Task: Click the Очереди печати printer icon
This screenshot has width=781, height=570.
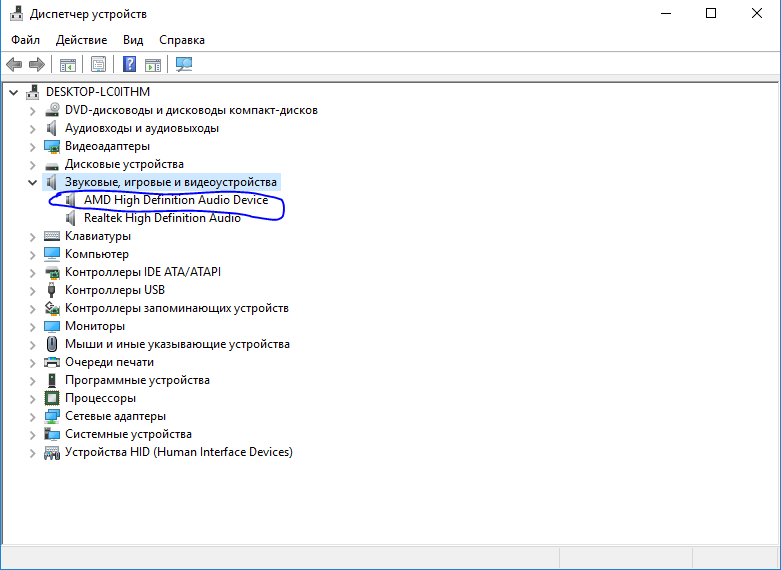Action: (x=52, y=362)
